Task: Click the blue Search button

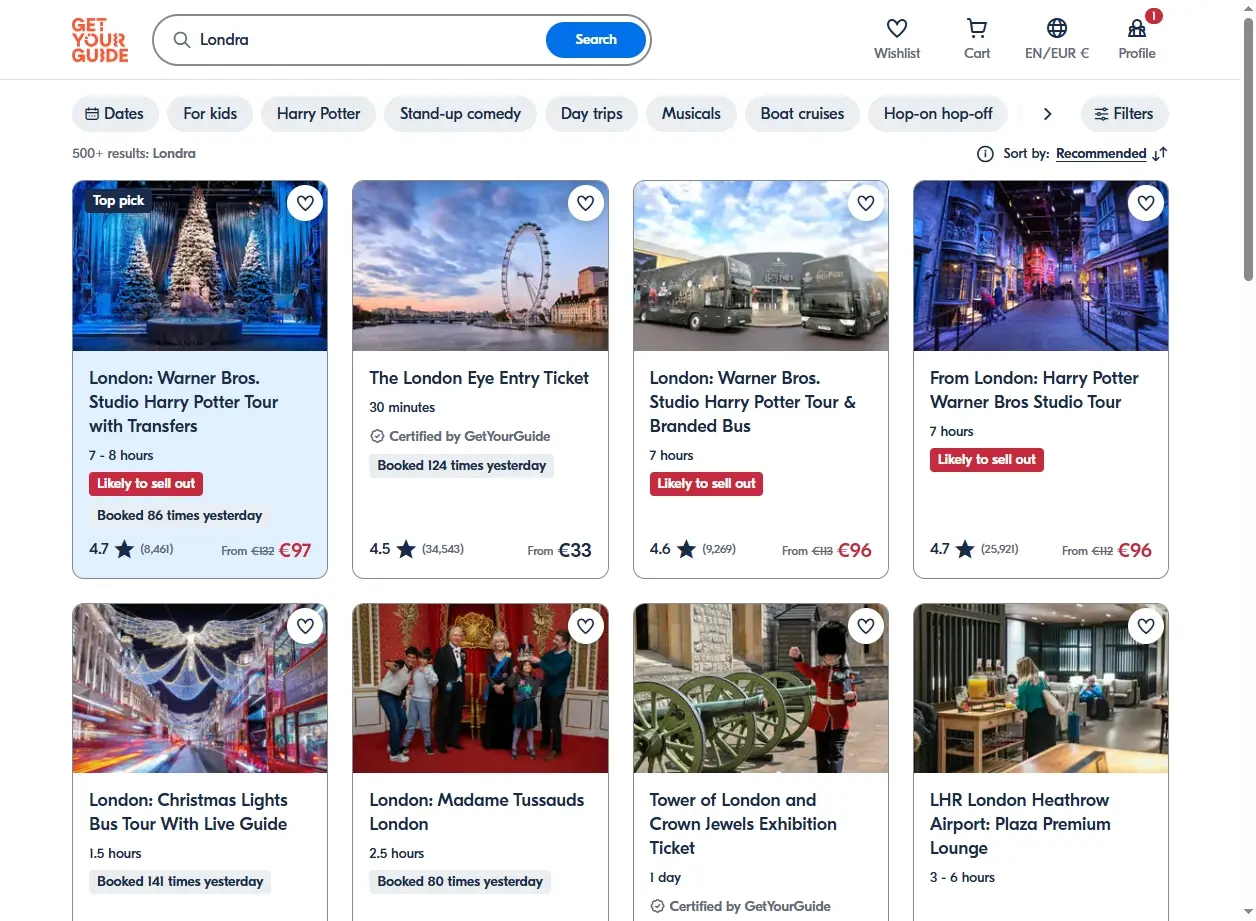Action: tap(596, 40)
